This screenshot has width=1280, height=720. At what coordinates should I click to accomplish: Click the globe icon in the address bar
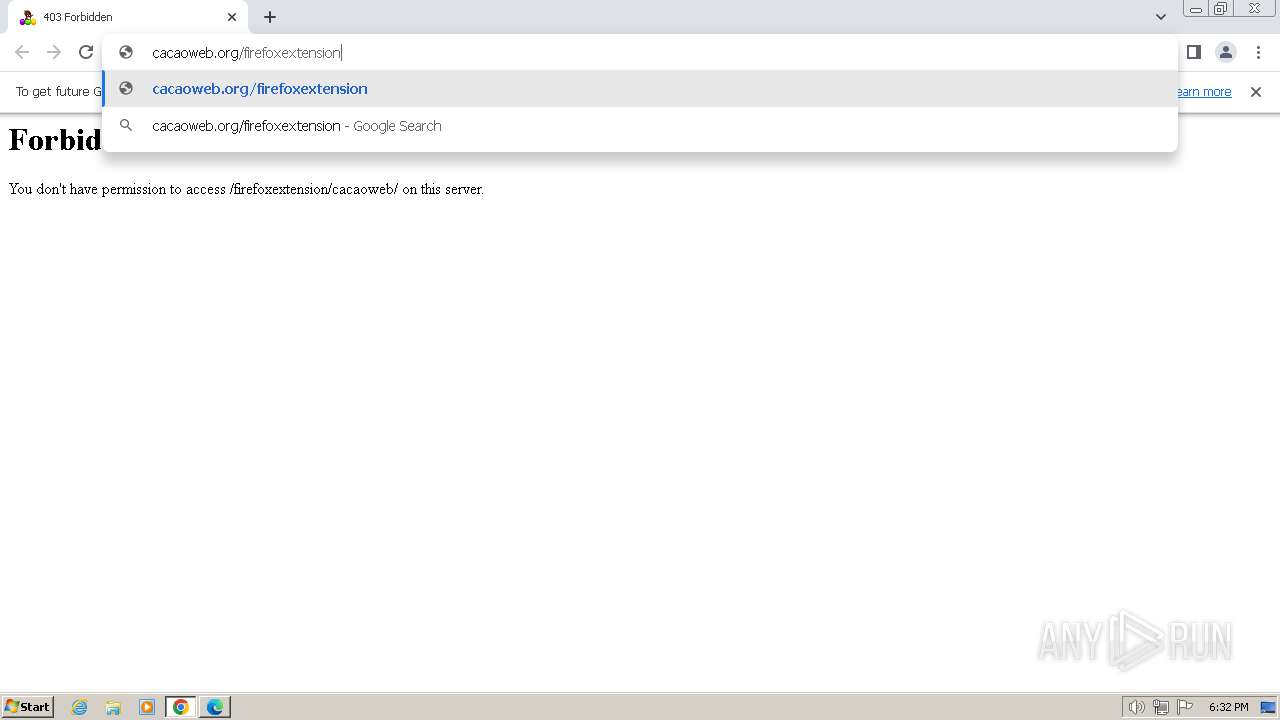point(126,52)
